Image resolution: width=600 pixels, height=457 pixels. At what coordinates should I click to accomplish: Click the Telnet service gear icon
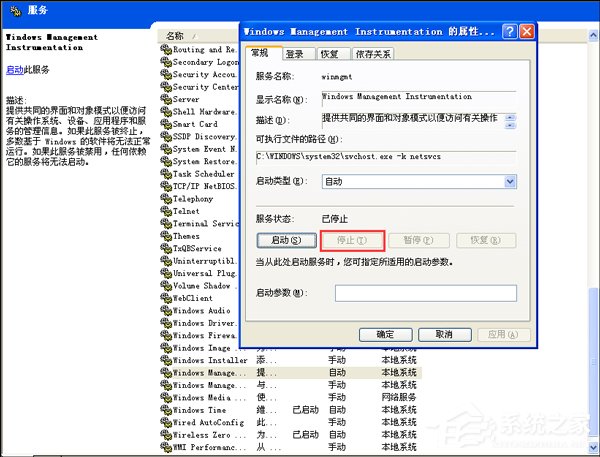tap(166, 211)
